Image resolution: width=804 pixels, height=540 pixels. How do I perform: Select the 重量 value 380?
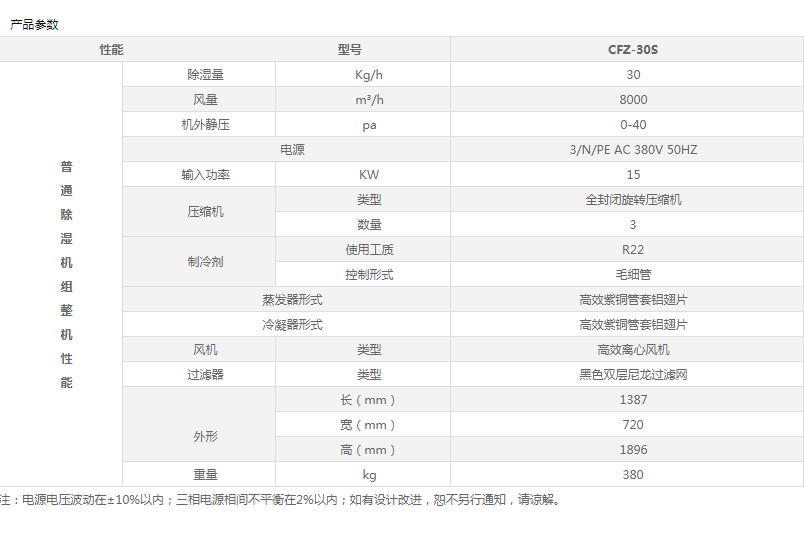coord(633,475)
